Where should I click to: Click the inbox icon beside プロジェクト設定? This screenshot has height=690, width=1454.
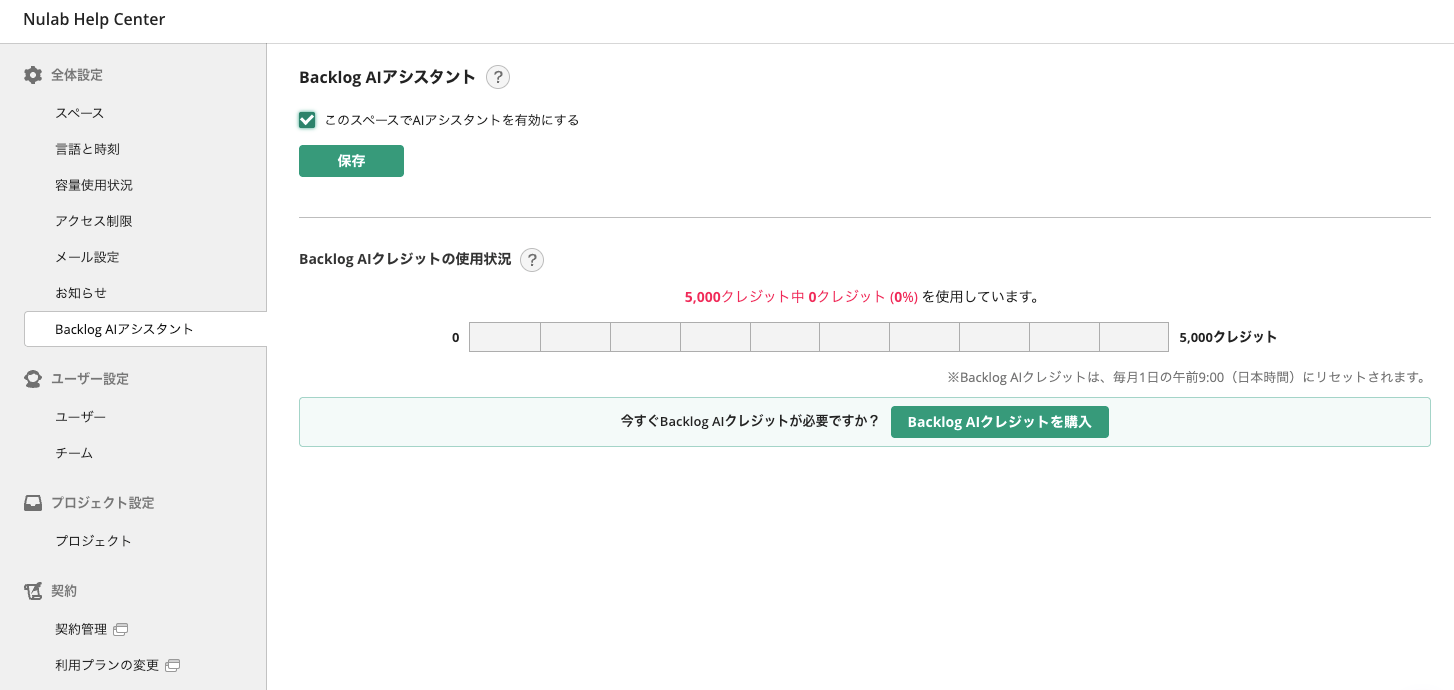pos(33,503)
